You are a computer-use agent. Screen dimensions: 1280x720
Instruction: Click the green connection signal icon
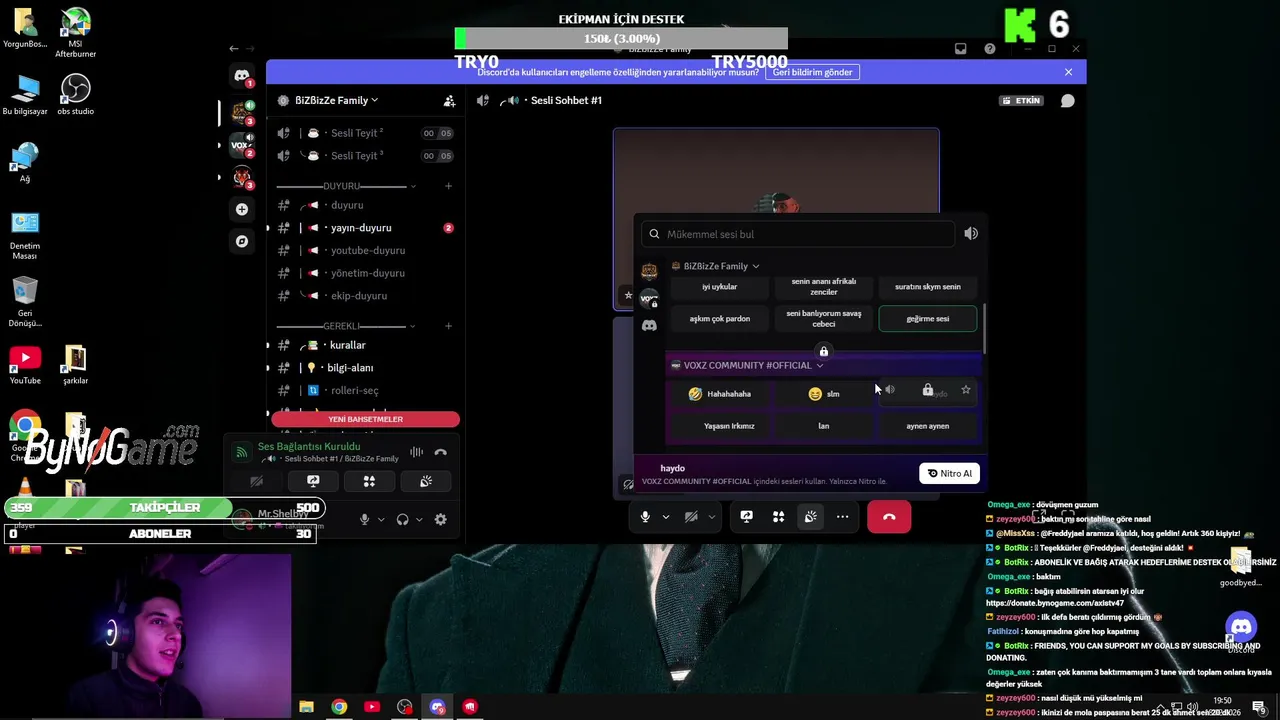(241, 452)
